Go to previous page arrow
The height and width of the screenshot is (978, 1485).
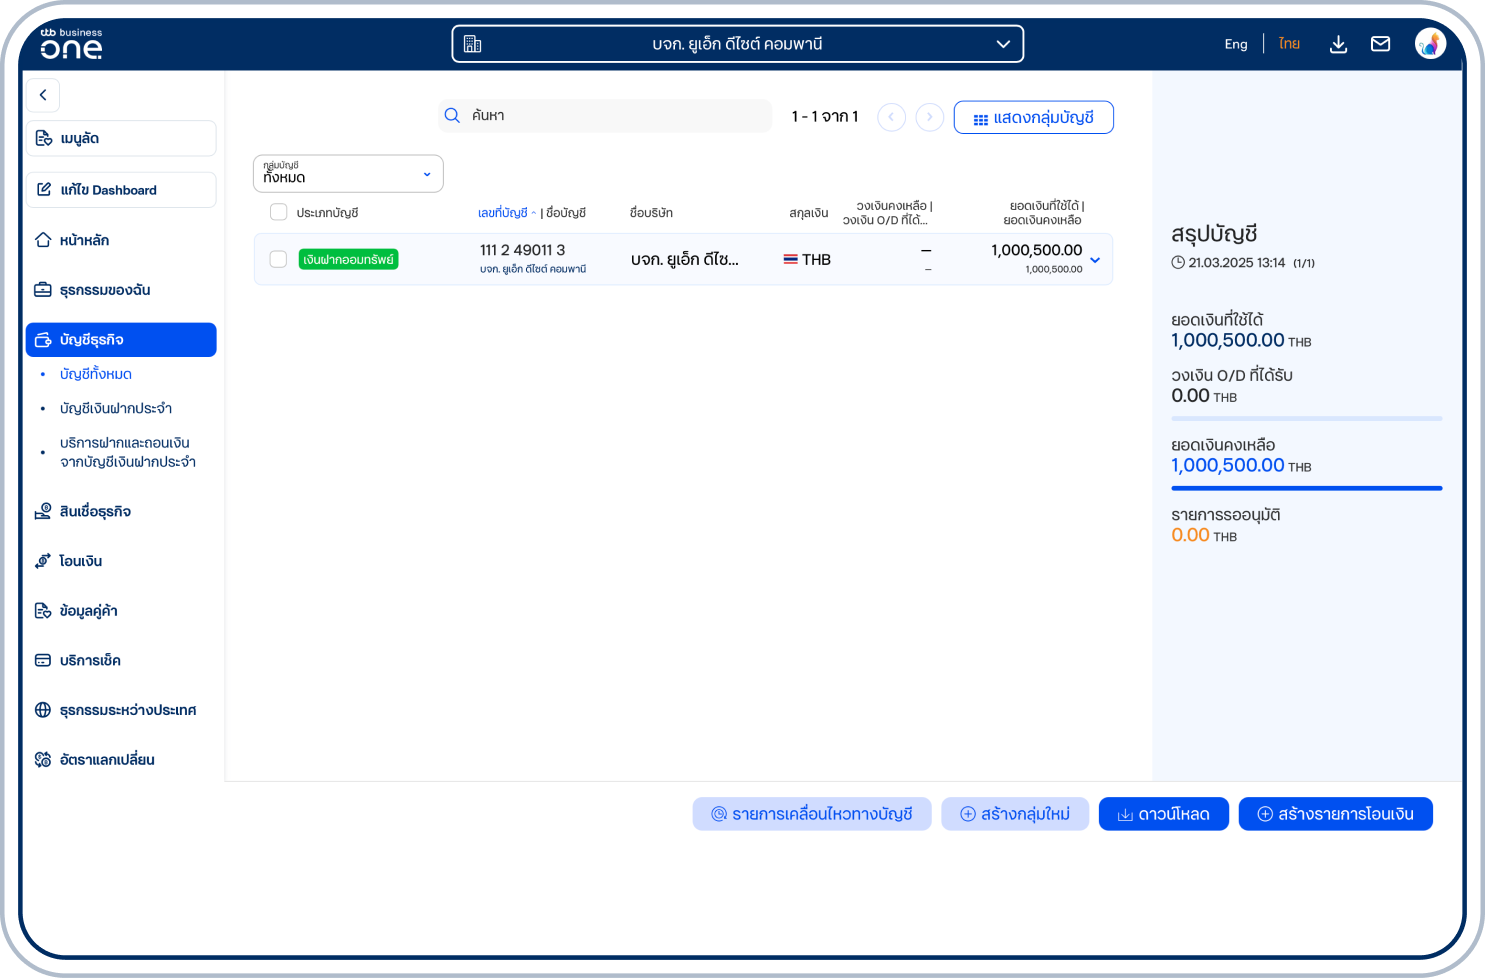891,117
